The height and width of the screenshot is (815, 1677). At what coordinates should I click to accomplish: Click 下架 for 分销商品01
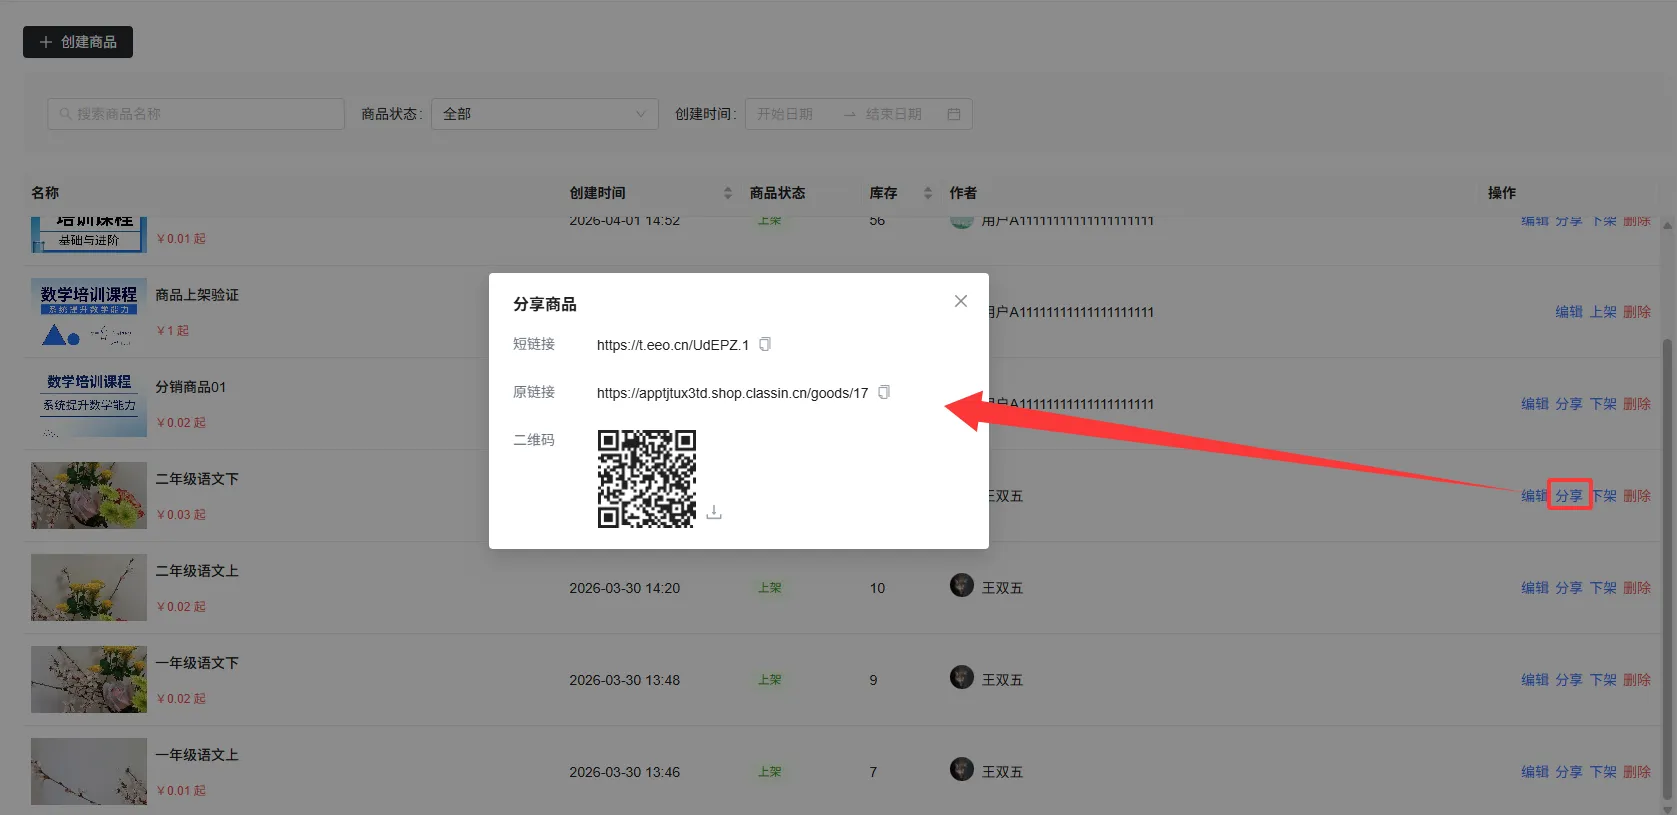1603,404
